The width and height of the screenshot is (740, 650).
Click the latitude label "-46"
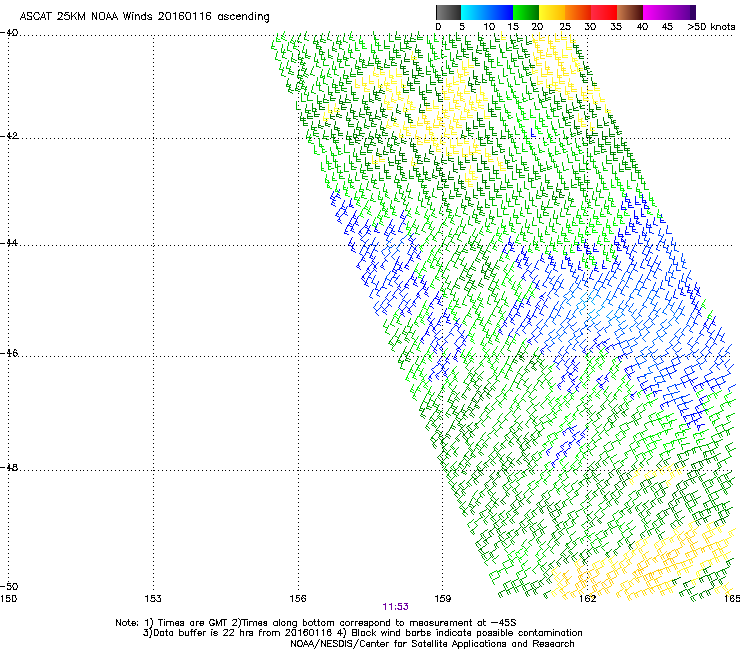pos(9,353)
